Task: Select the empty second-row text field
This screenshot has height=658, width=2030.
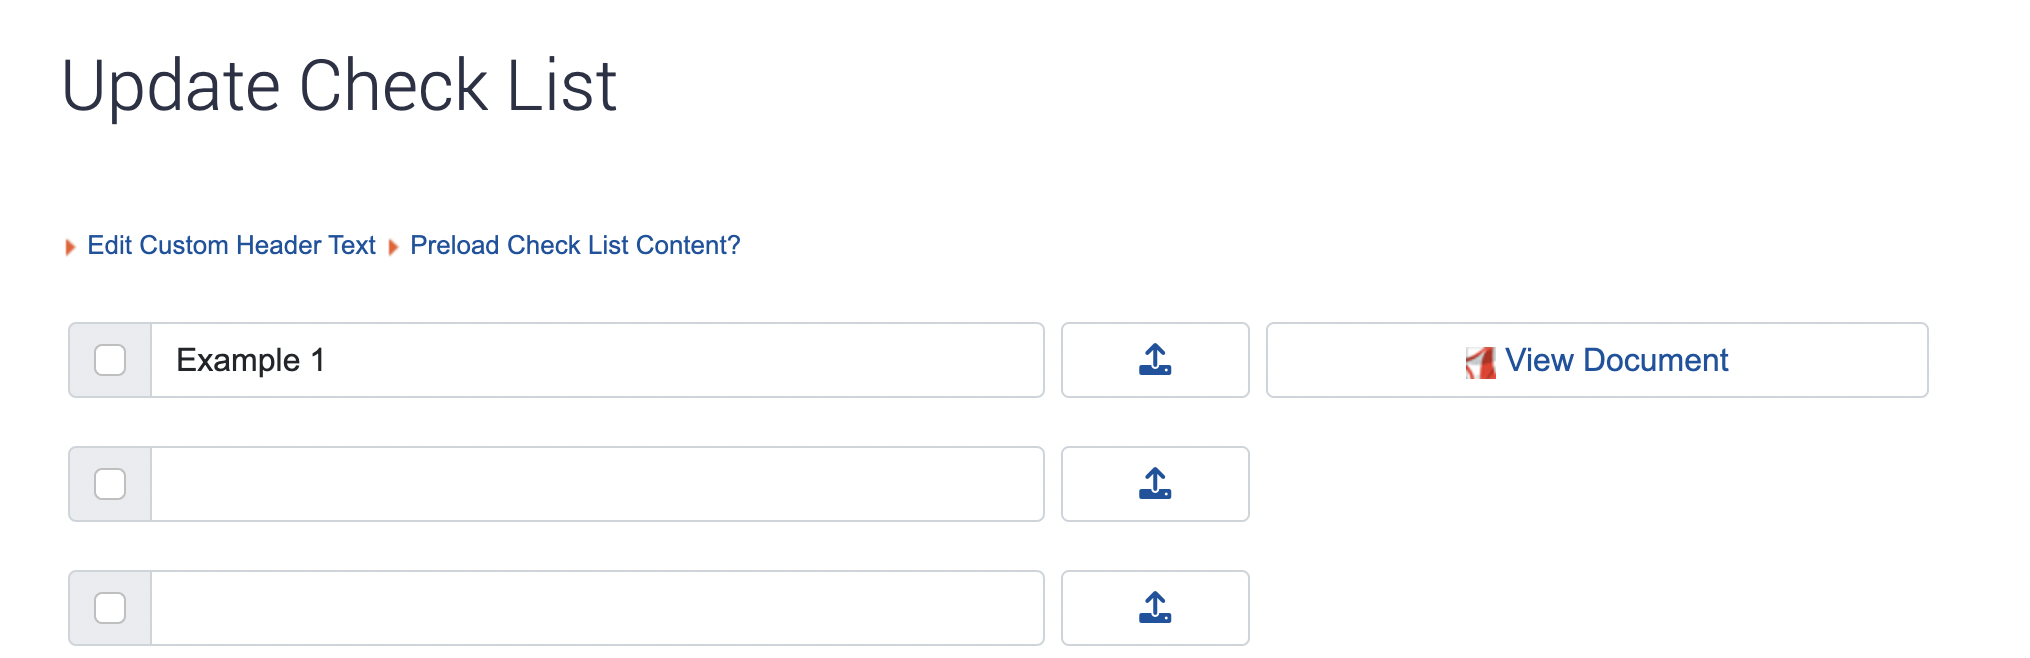Action: (x=597, y=484)
